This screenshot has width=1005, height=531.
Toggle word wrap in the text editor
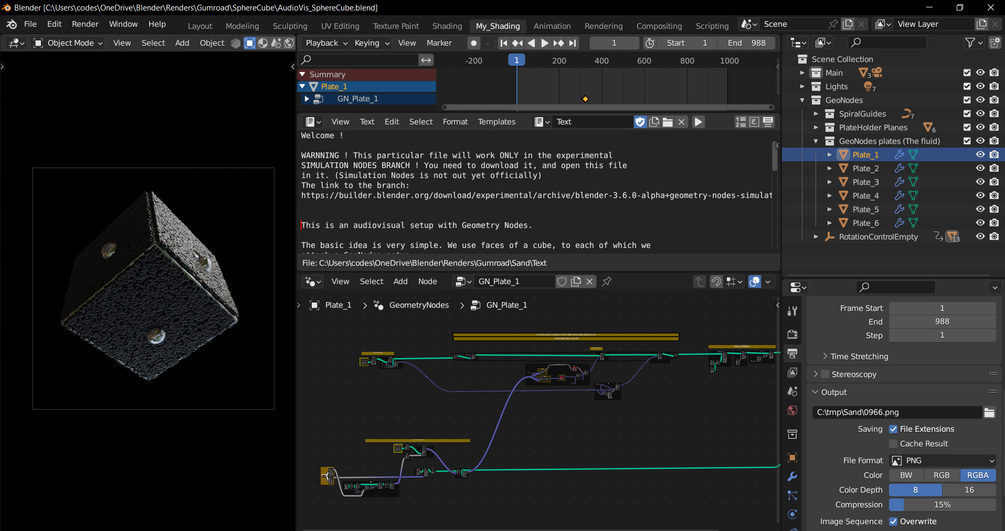(x=754, y=122)
